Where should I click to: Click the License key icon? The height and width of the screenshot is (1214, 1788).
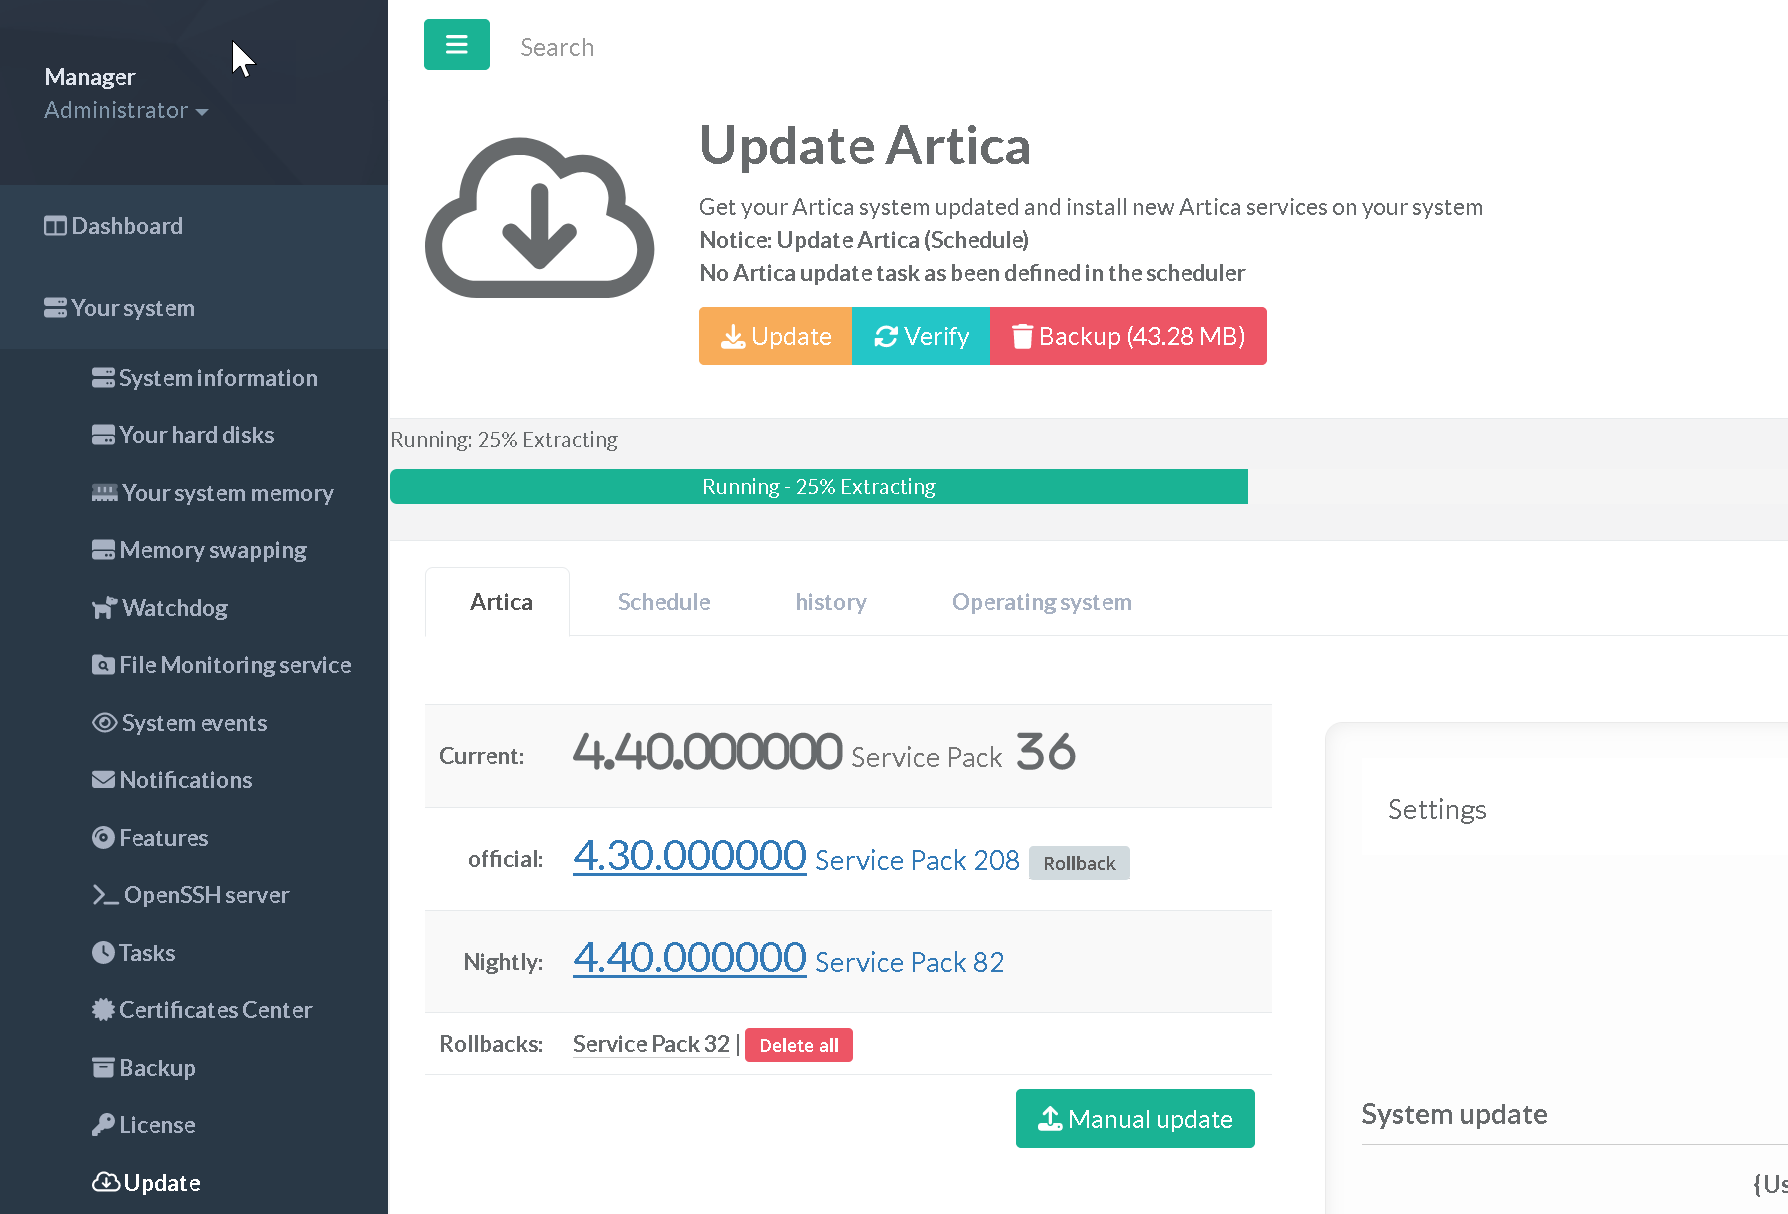click(x=103, y=1125)
